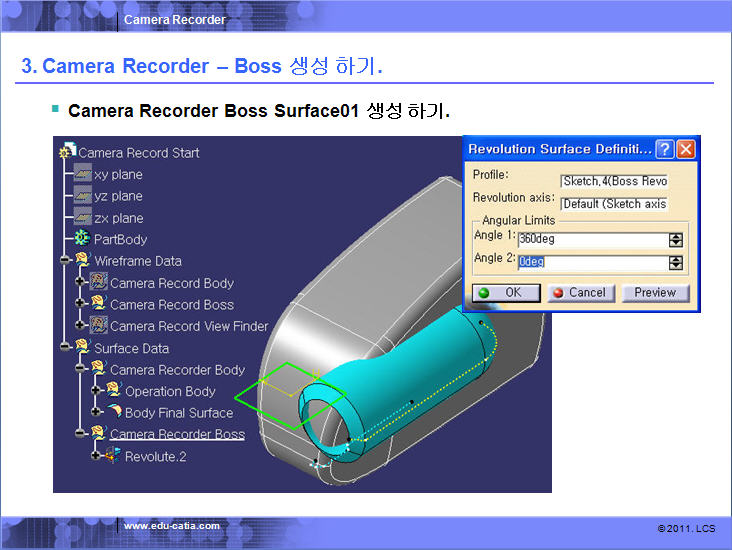Click the Profile input field

614,181
